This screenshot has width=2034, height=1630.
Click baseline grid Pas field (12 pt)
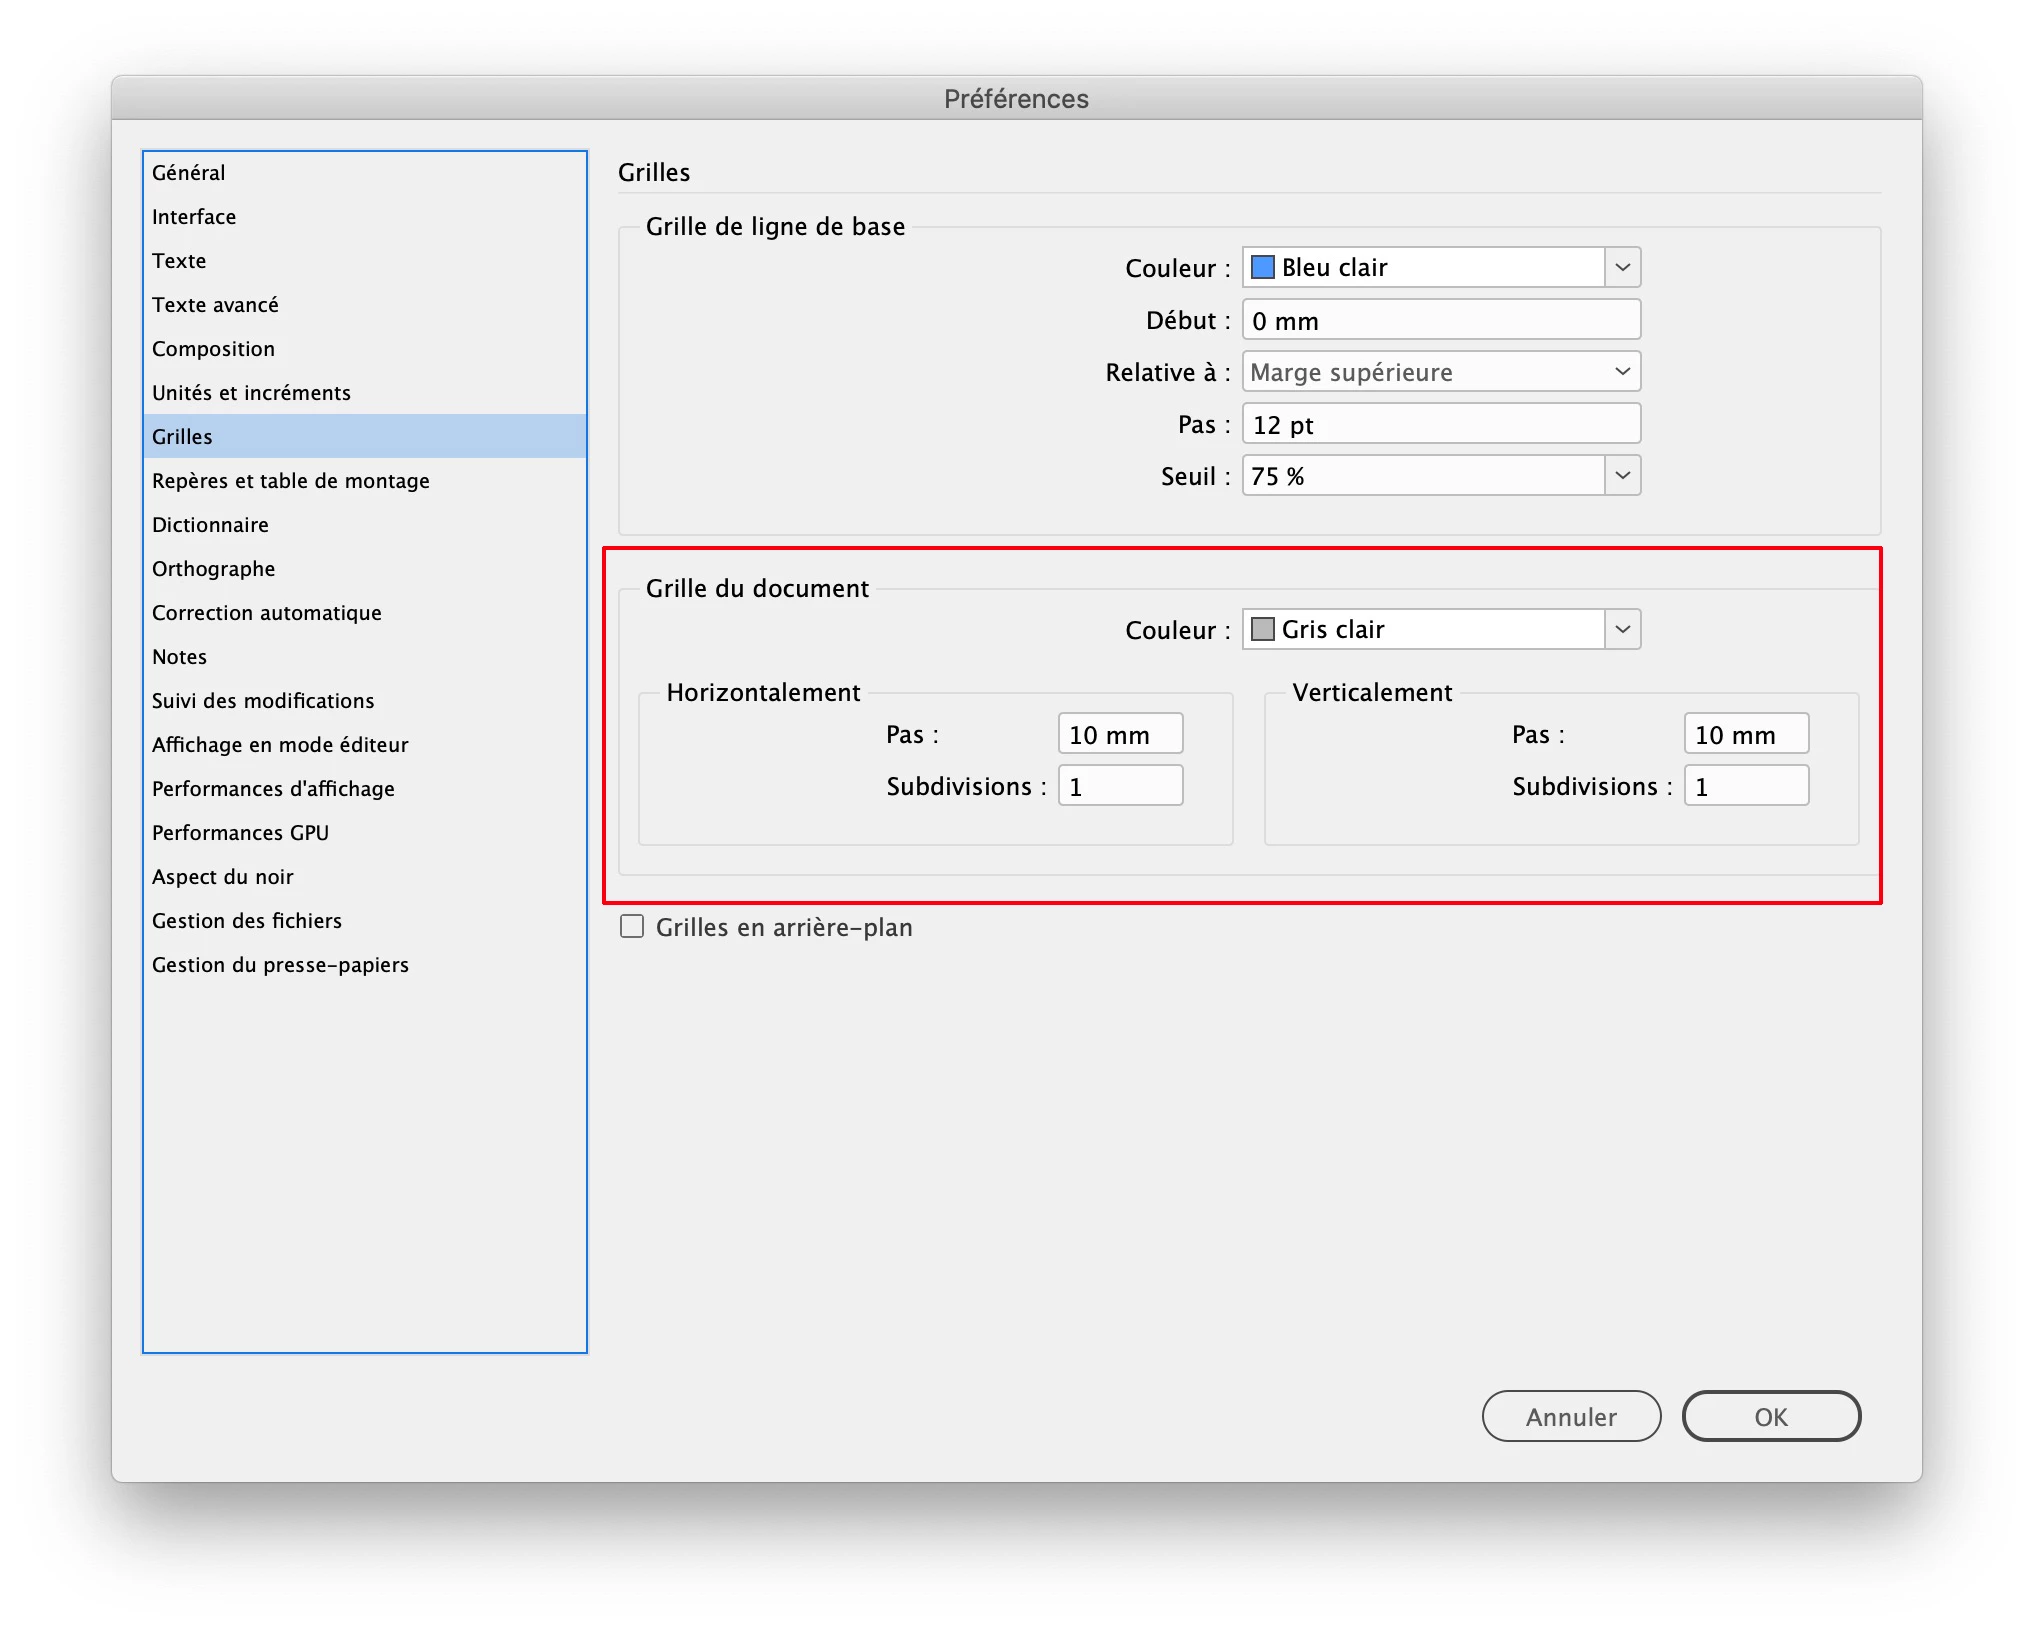1440,425
